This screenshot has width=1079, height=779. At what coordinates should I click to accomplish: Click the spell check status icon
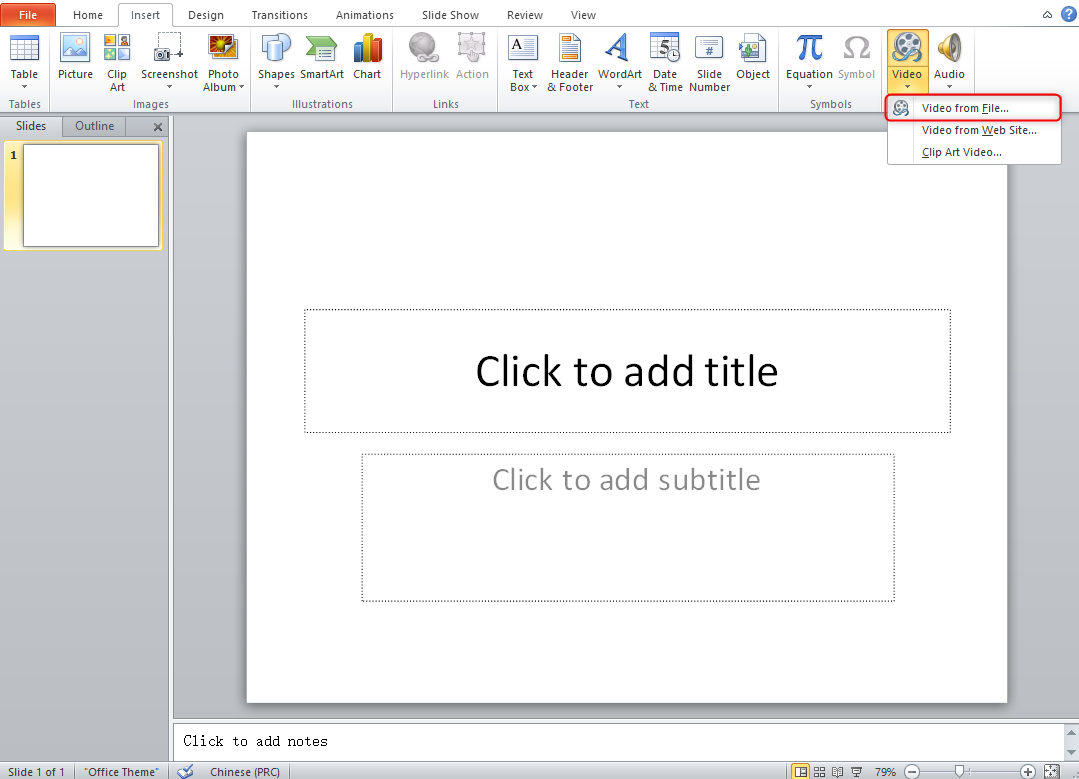click(185, 771)
